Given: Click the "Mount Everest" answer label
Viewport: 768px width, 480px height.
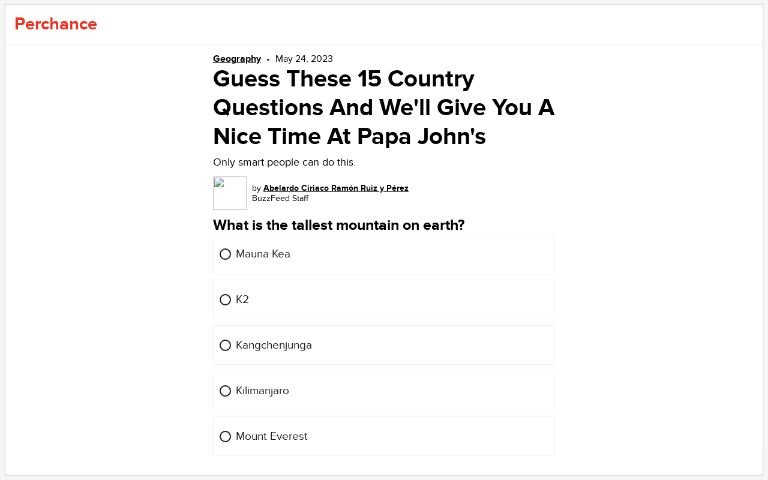Looking at the screenshot, I should (272, 437).
